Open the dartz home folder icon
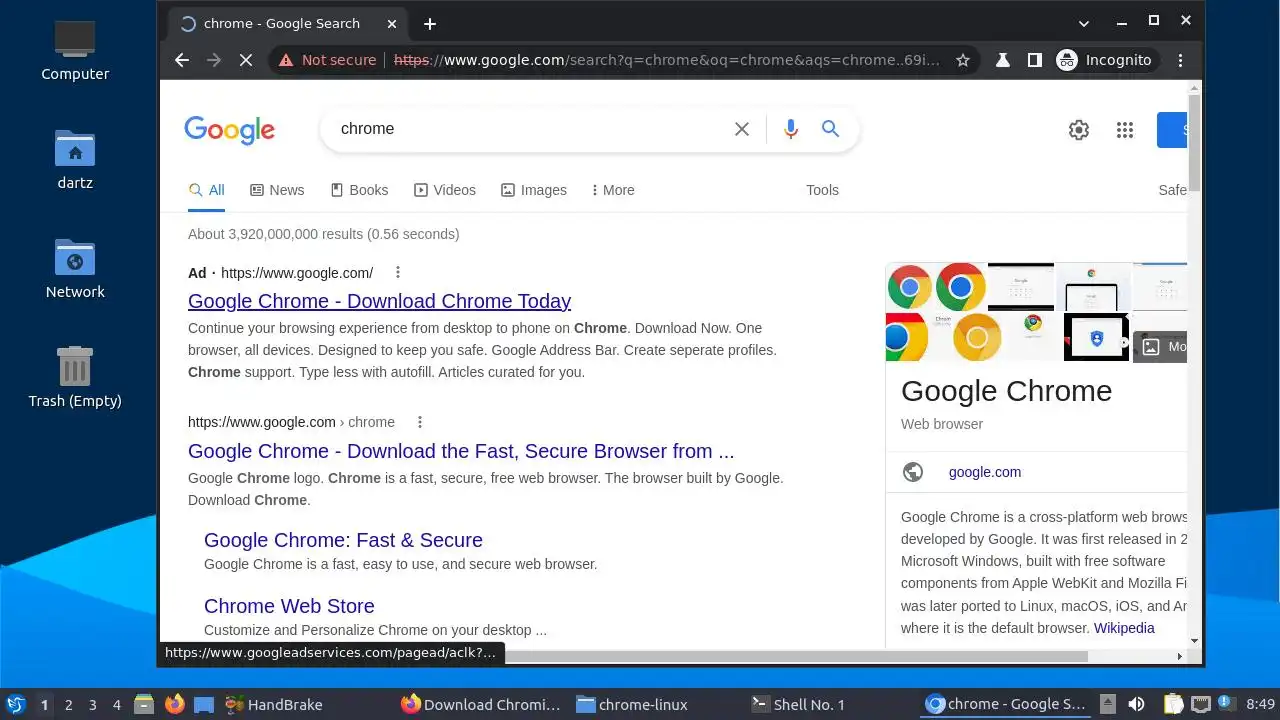This screenshot has width=1280, height=720. click(x=75, y=159)
